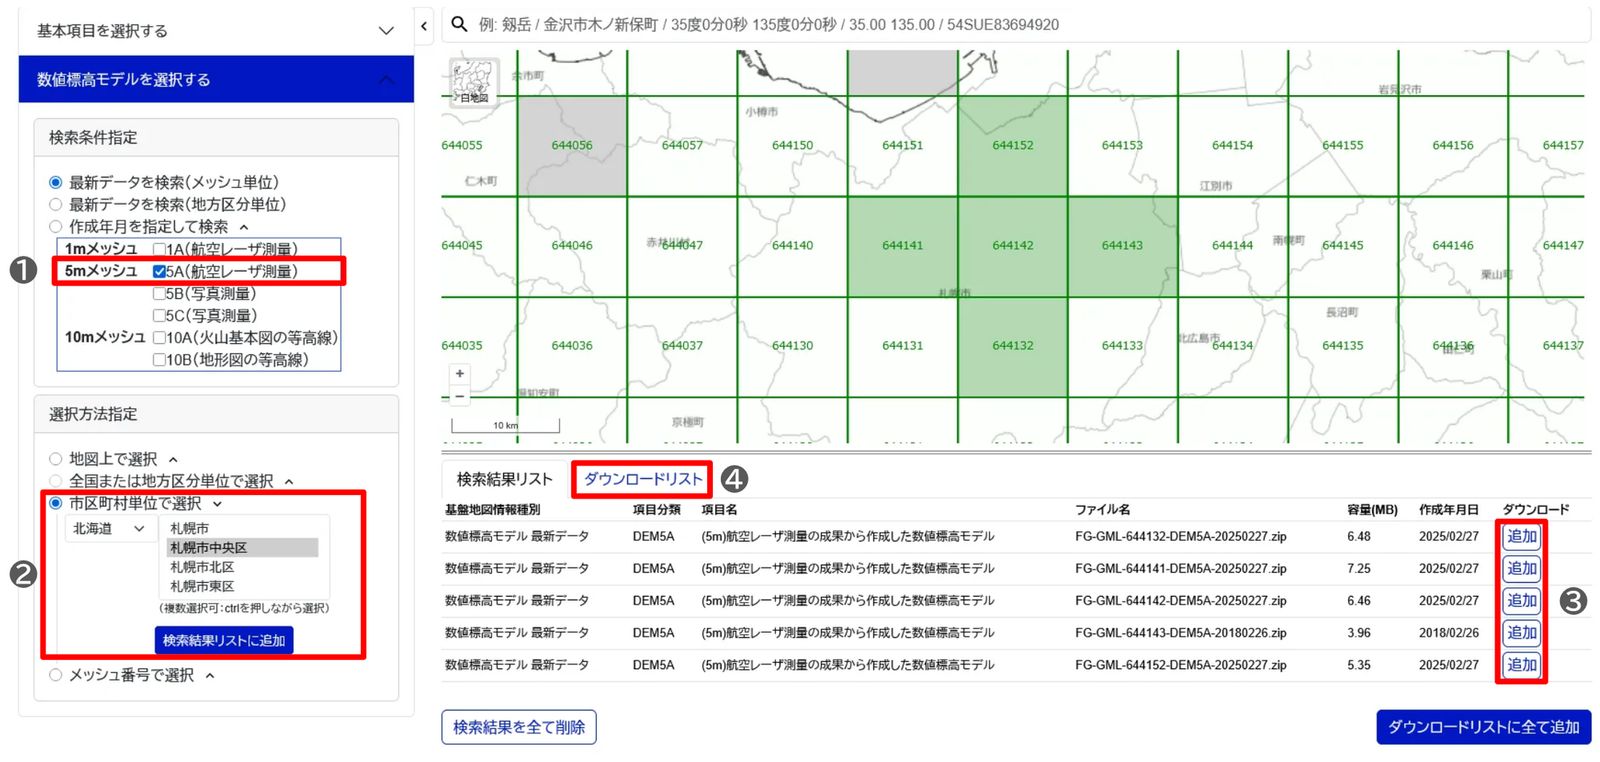Collapse the 数値標高モデルを選択する section
1600x762 pixels.
(216, 79)
